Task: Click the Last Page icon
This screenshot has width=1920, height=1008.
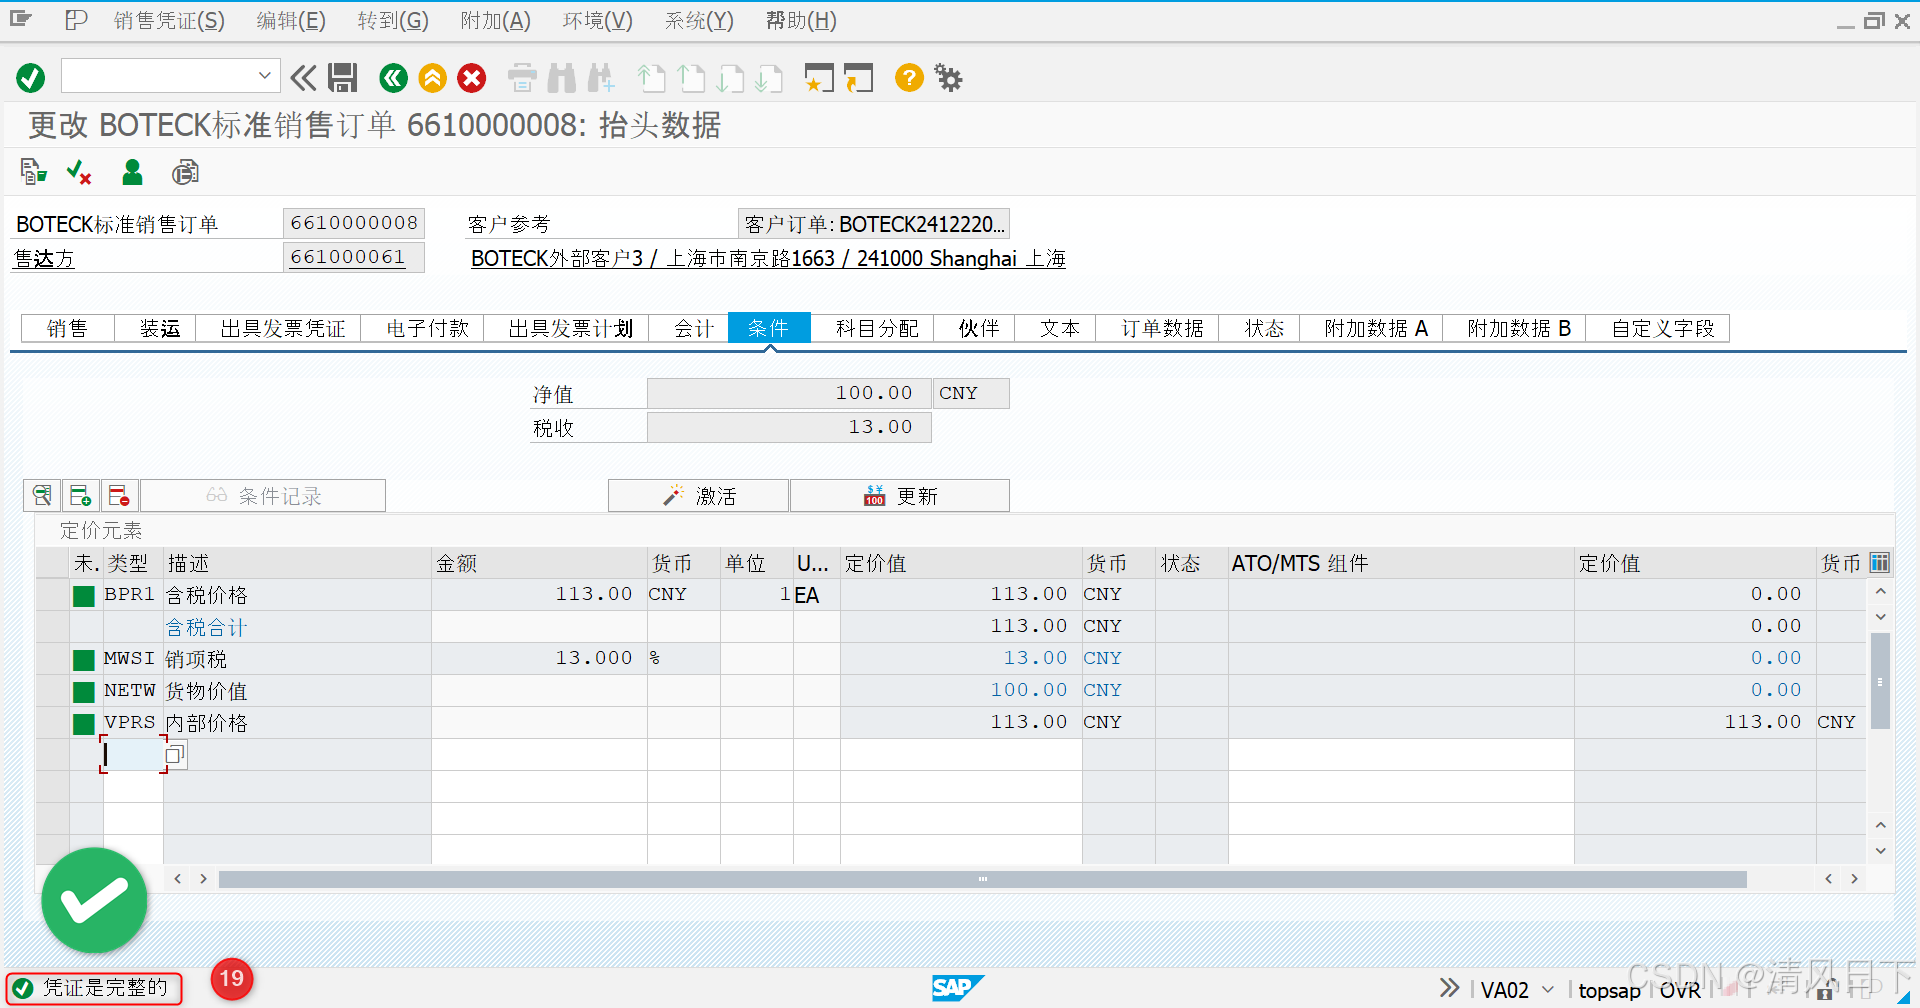Action: click(769, 78)
